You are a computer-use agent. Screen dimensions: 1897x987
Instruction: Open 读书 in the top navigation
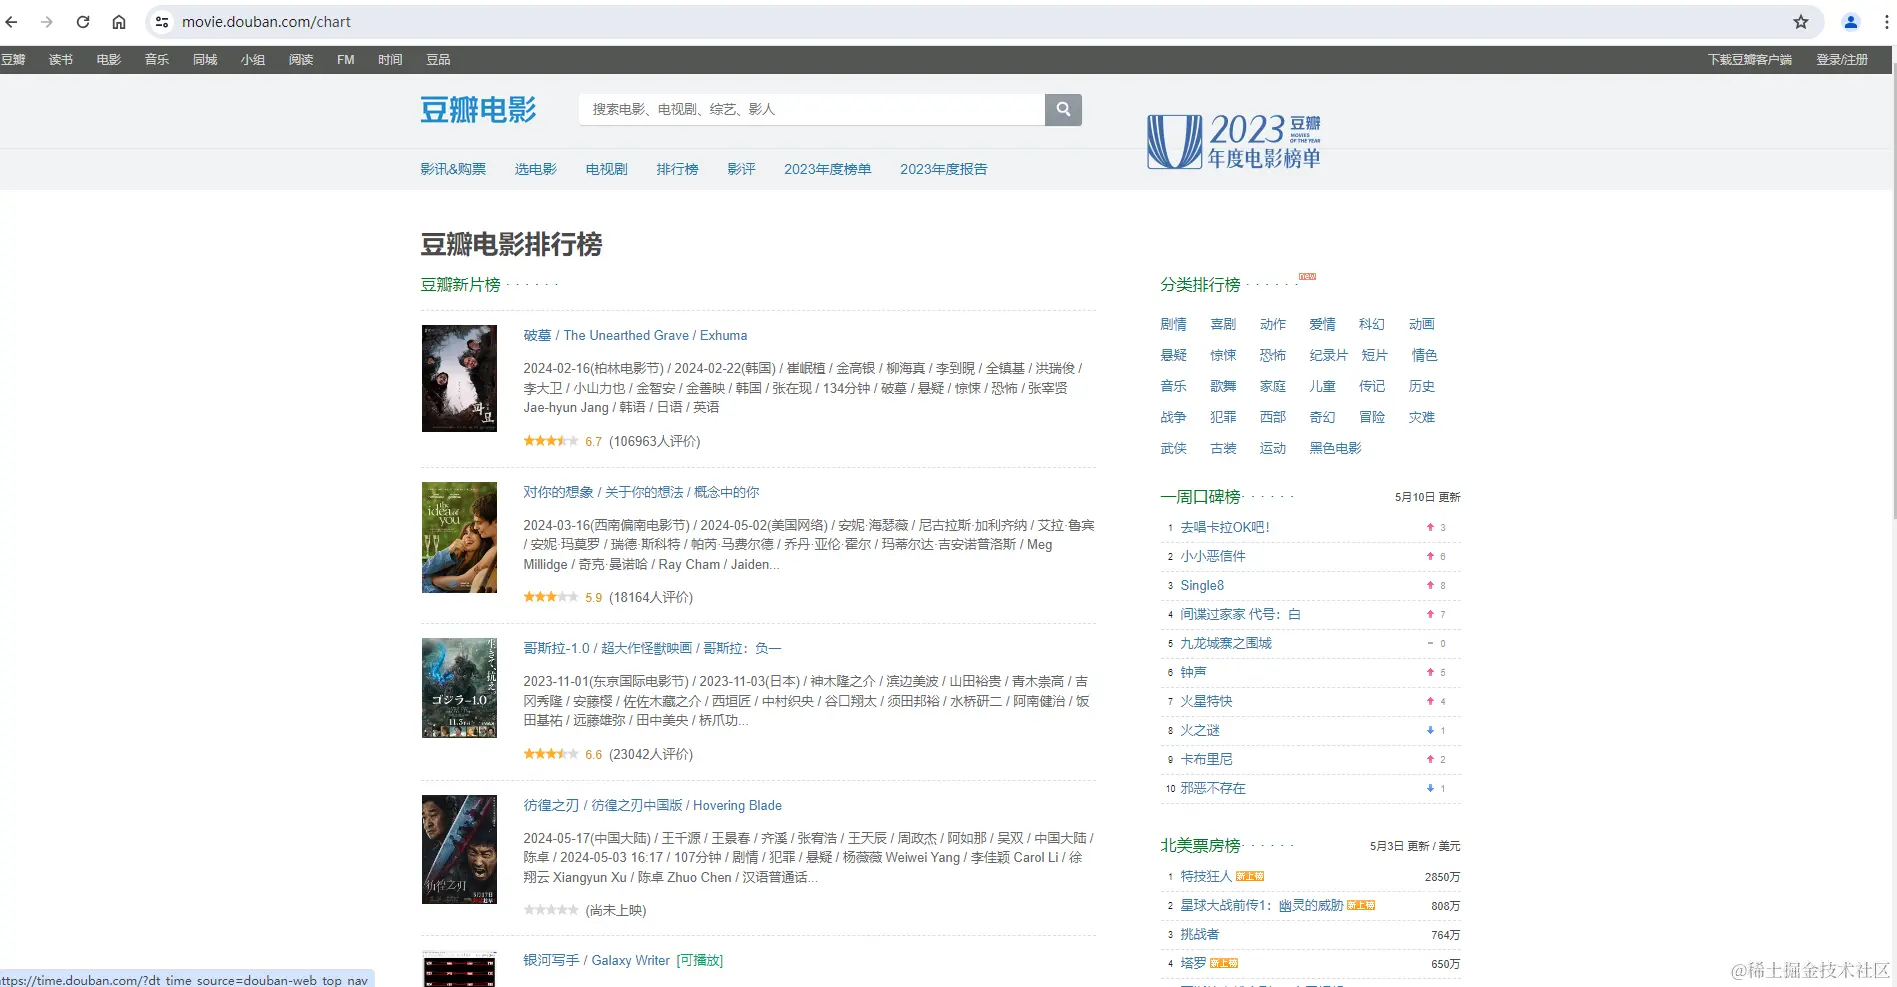61,60
